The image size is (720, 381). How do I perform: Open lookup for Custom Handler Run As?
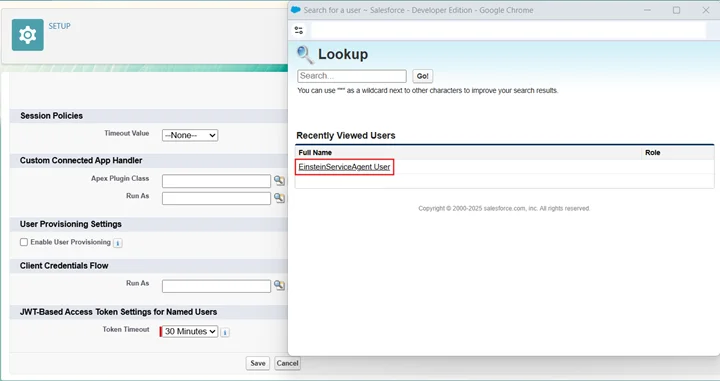pos(279,197)
